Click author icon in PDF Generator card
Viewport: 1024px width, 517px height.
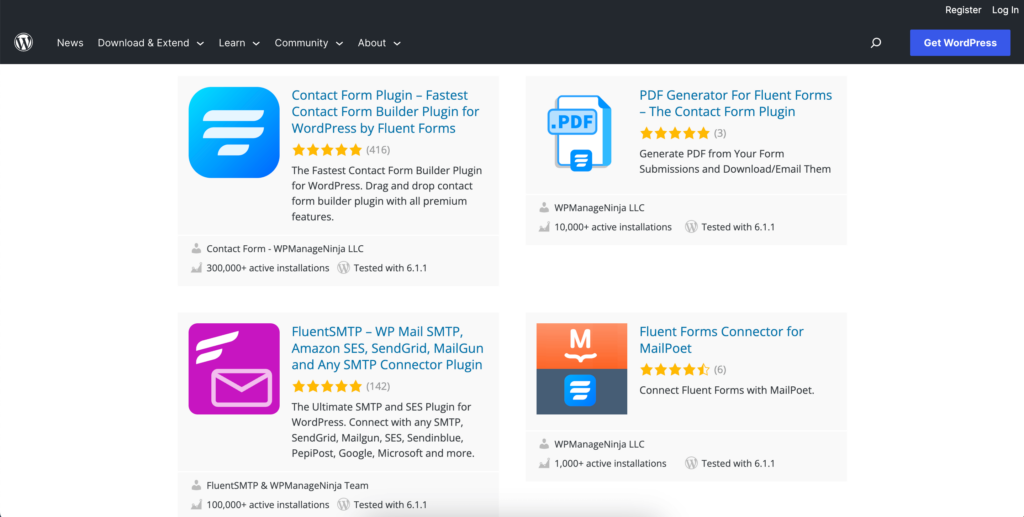pos(544,208)
